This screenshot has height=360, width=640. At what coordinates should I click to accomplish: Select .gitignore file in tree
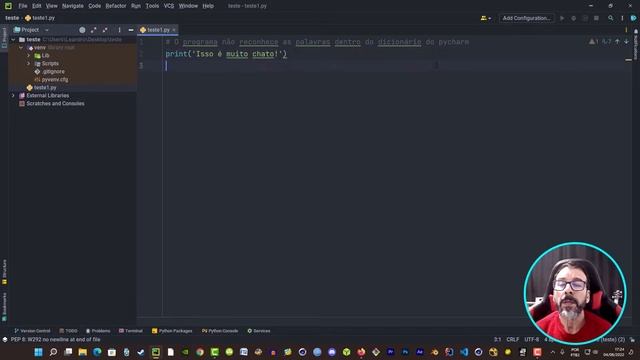50,71
